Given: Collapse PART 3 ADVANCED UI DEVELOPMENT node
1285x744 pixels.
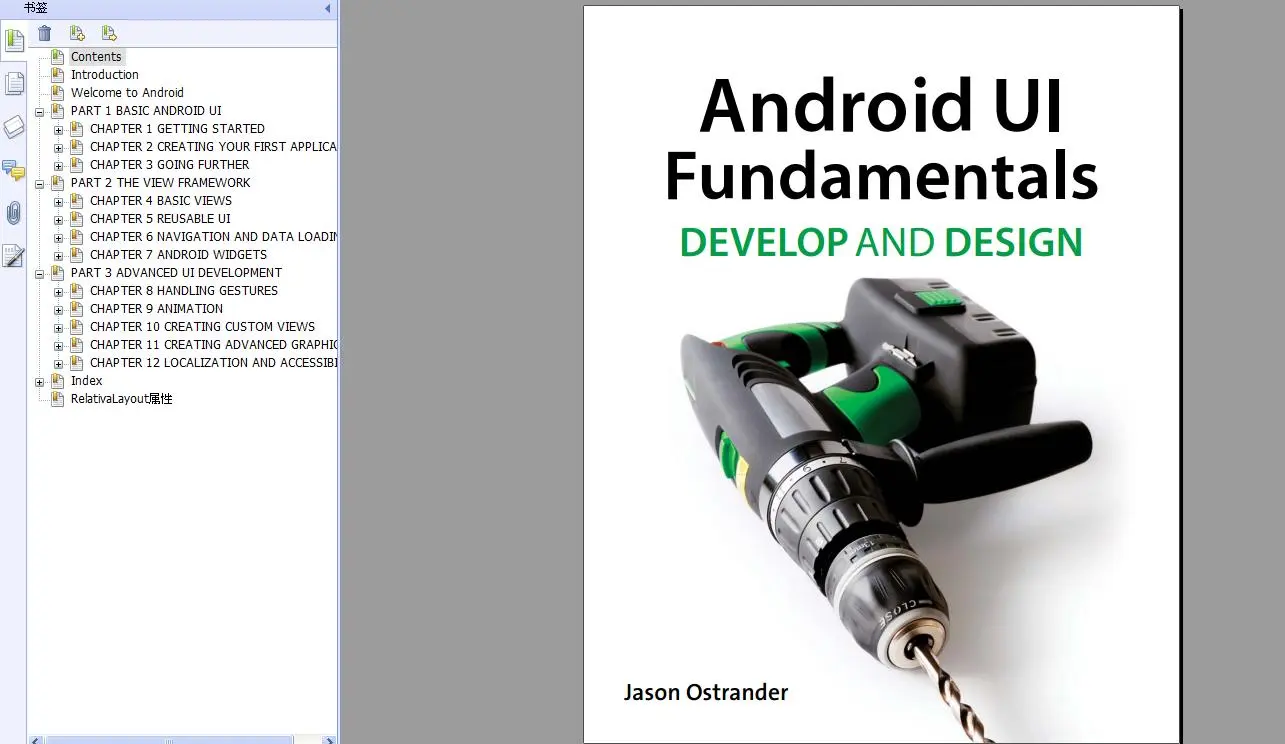Looking at the screenshot, I should (40, 274).
